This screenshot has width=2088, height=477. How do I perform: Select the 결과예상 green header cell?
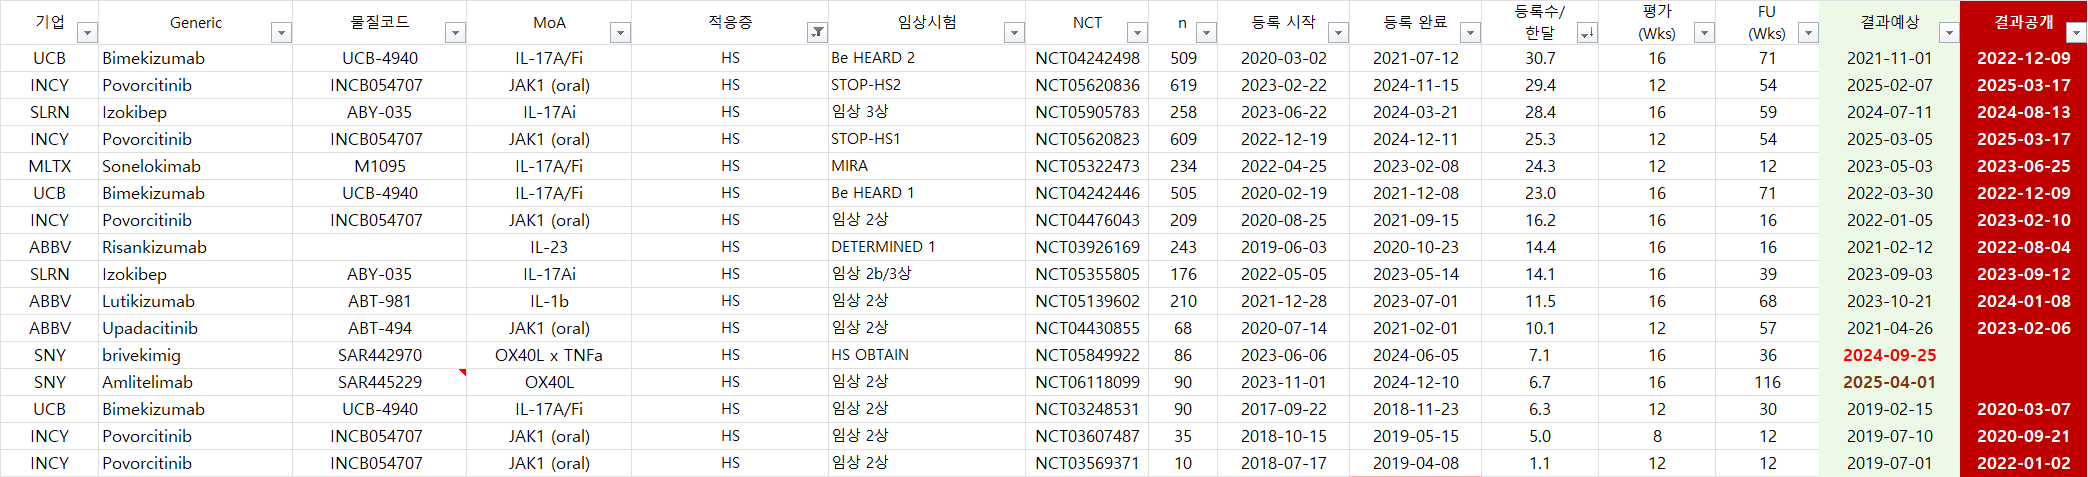pos(1889,22)
